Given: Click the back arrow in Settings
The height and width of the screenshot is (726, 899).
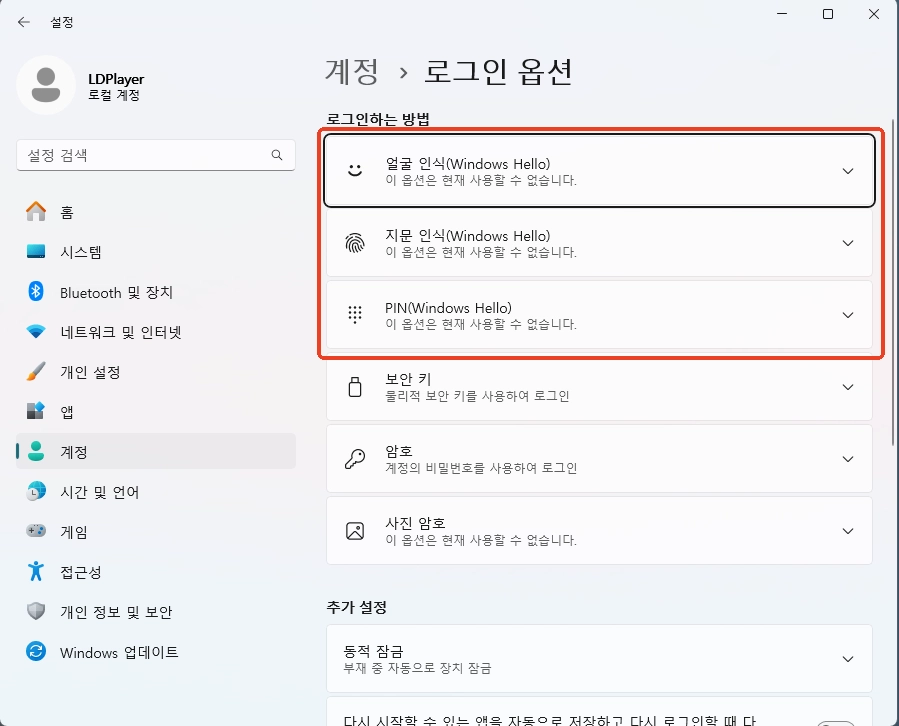Looking at the screenshot, I should pyautogui.click(x=24, y=22).
